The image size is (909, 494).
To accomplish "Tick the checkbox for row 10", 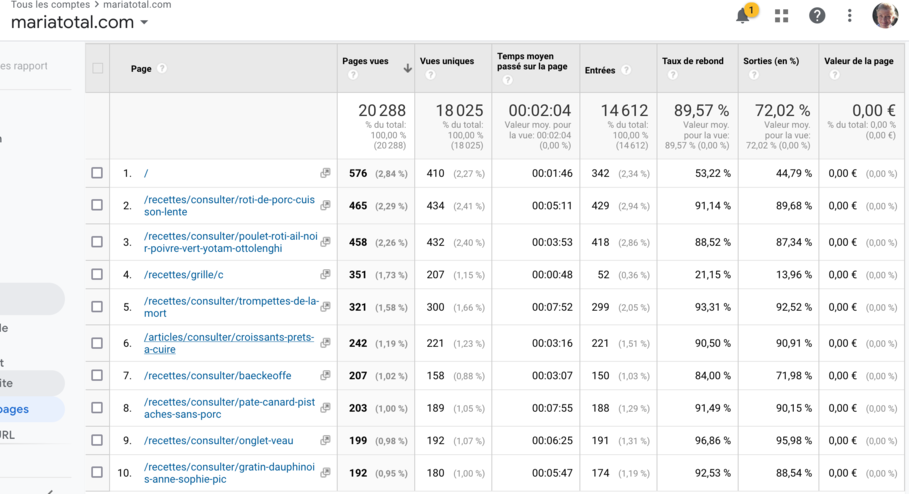I will [x=97, y=472].
